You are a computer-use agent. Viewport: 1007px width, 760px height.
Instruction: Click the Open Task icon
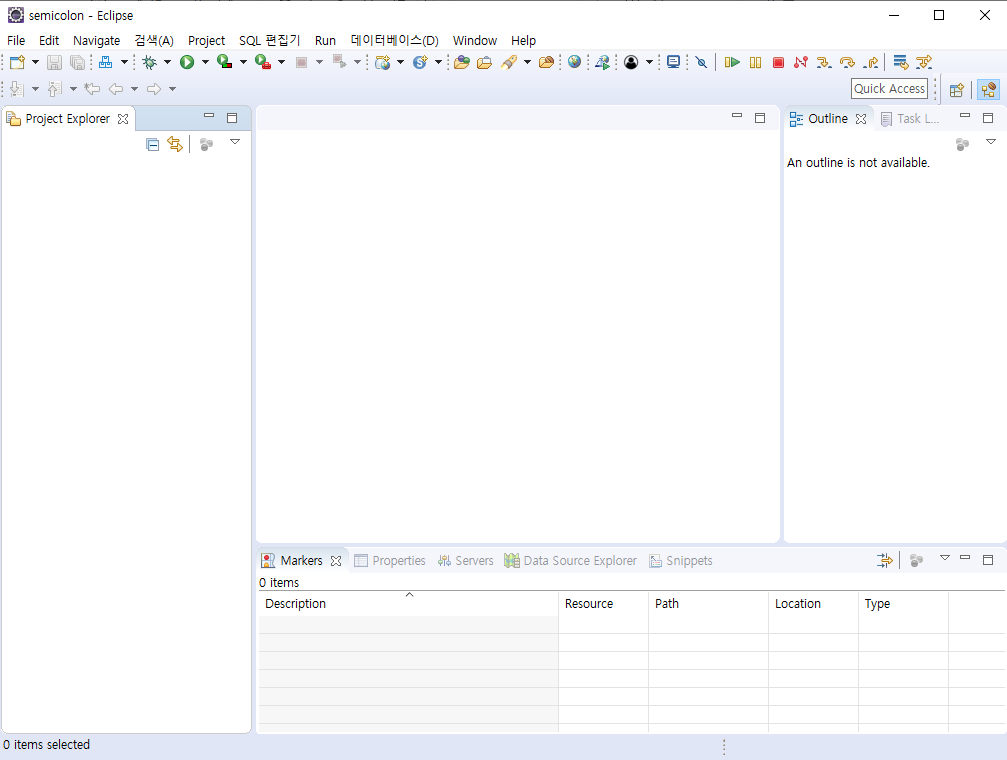[485, 62]
